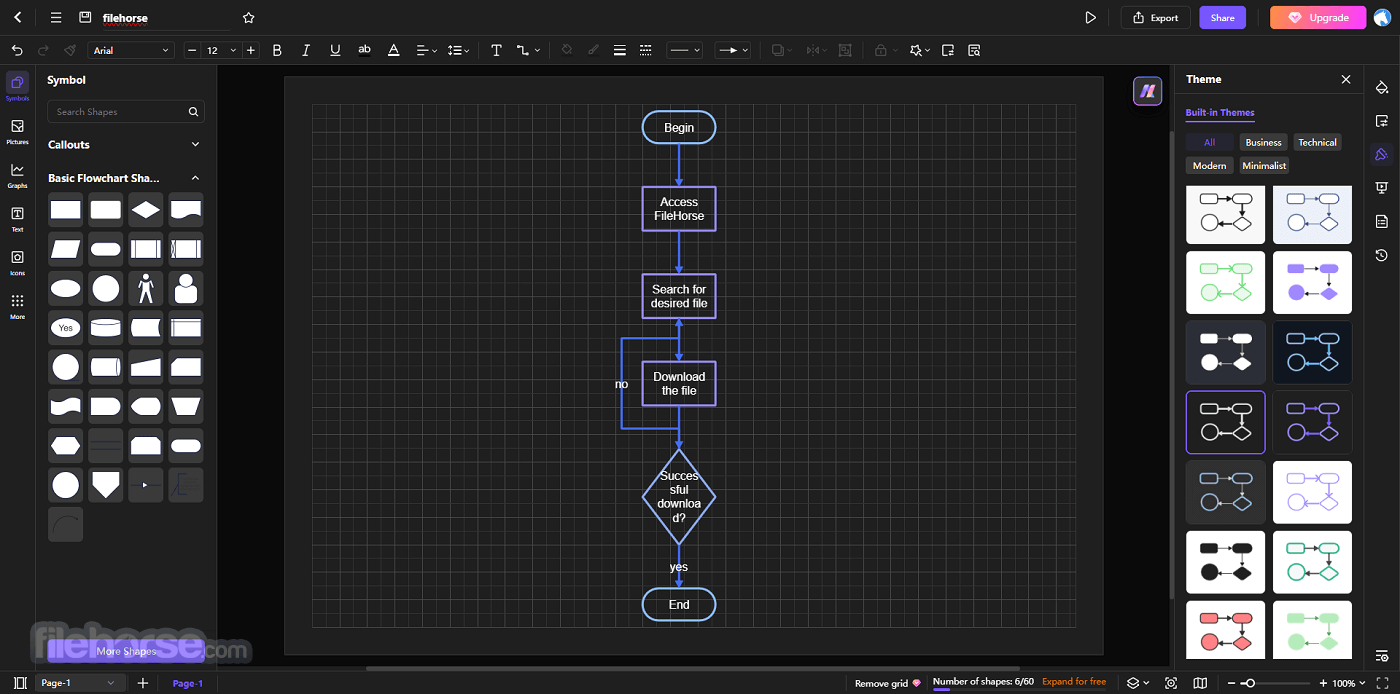Open dashed line style options
The image size is (1400, 694).
tap(645, 50)
